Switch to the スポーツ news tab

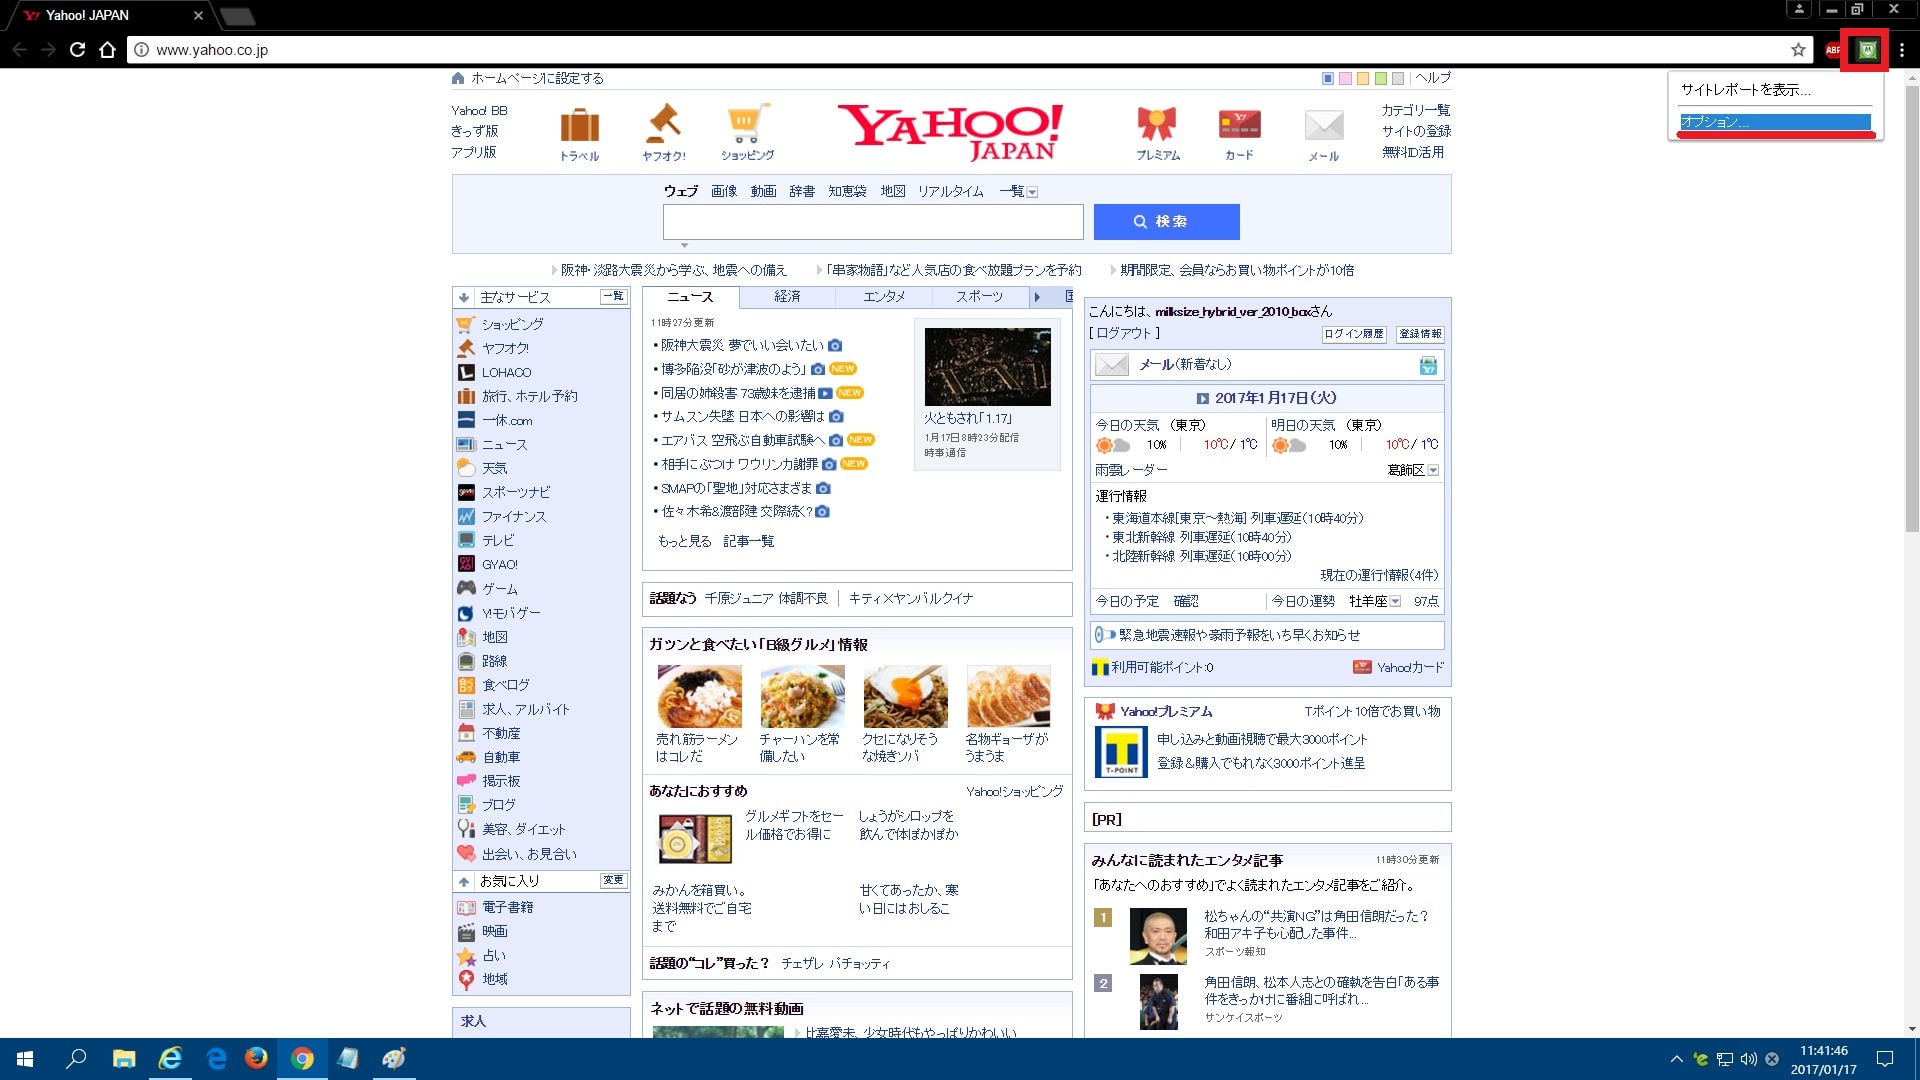(x=979, y=296)
